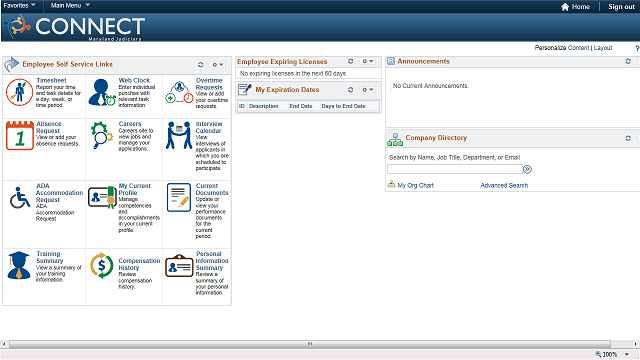
Task: Open the Timesheet text link
Action: (x=51, y=80)
